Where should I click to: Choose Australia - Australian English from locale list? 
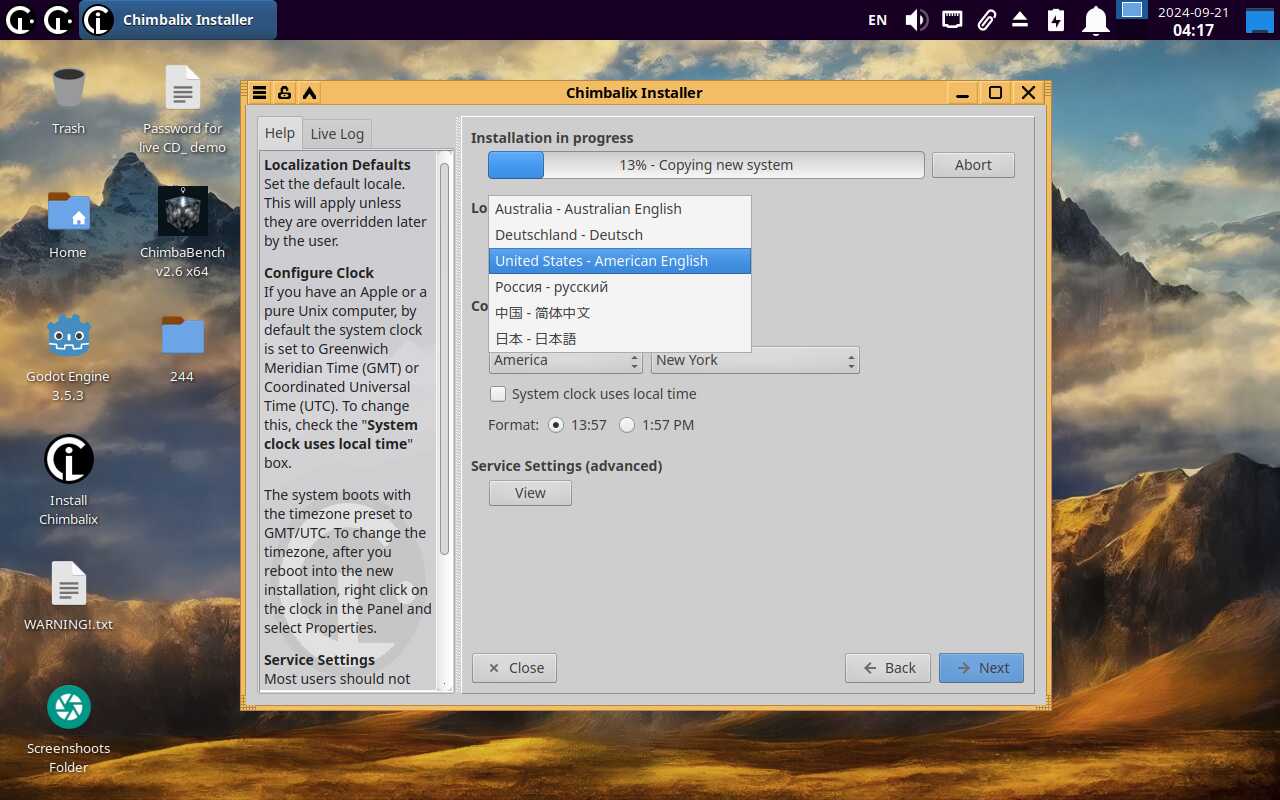pos(620,209)
